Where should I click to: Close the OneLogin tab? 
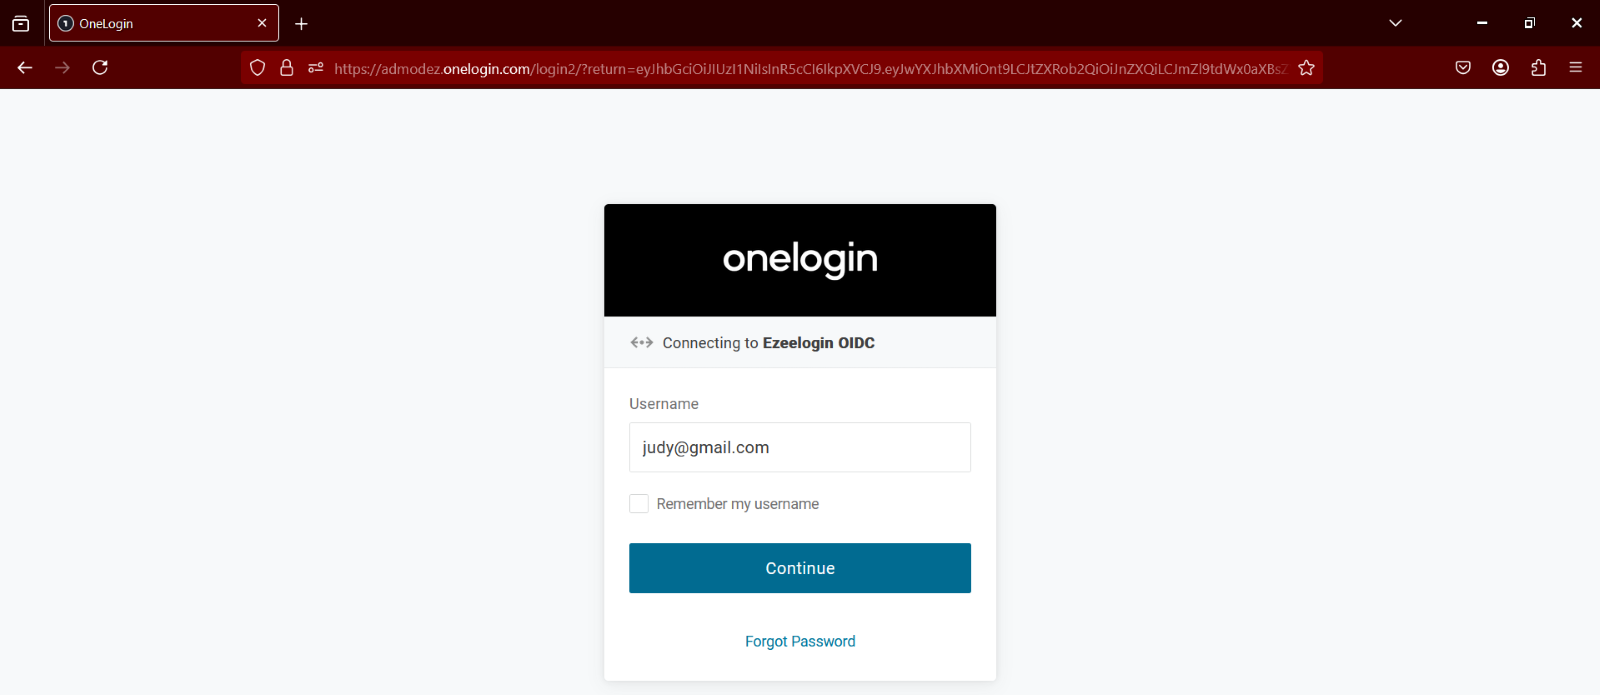click(262, 23)
